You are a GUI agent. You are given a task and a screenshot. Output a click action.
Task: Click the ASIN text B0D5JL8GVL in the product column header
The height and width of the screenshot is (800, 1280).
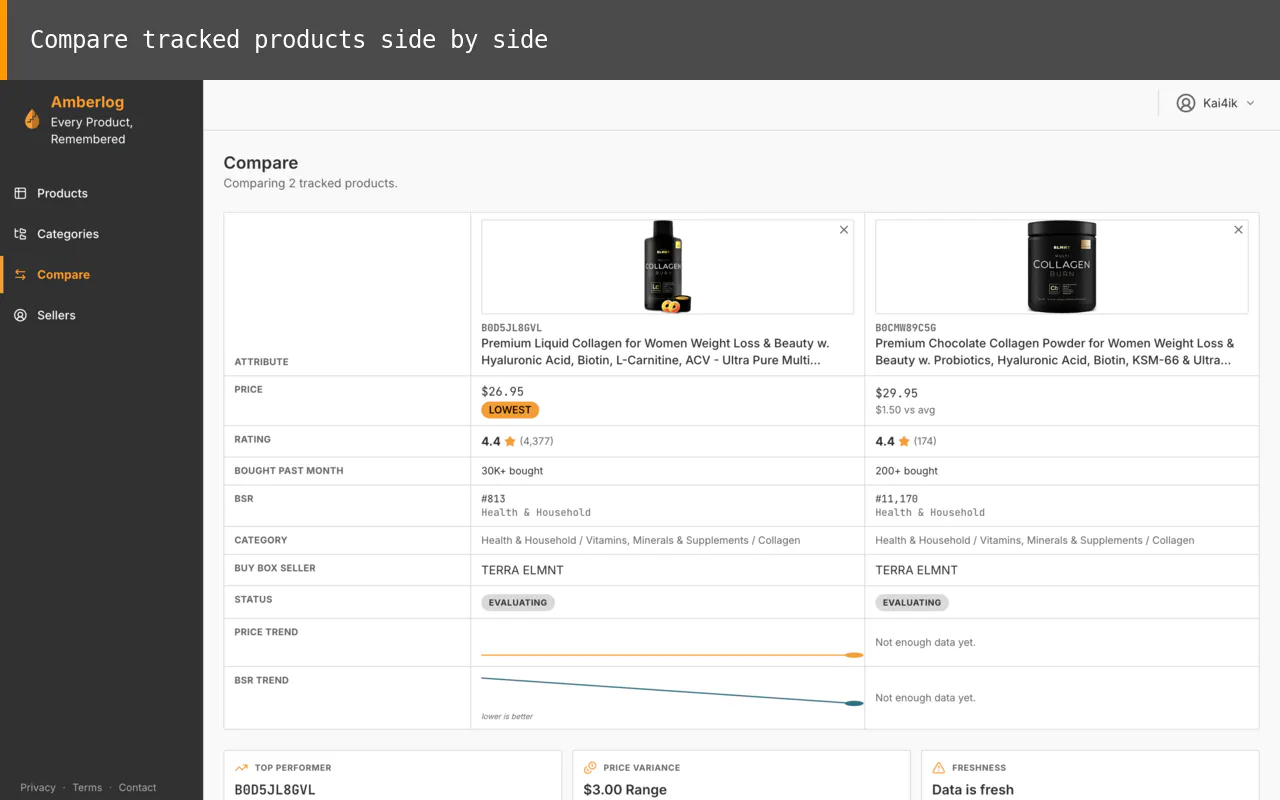(x=511, y=327)
